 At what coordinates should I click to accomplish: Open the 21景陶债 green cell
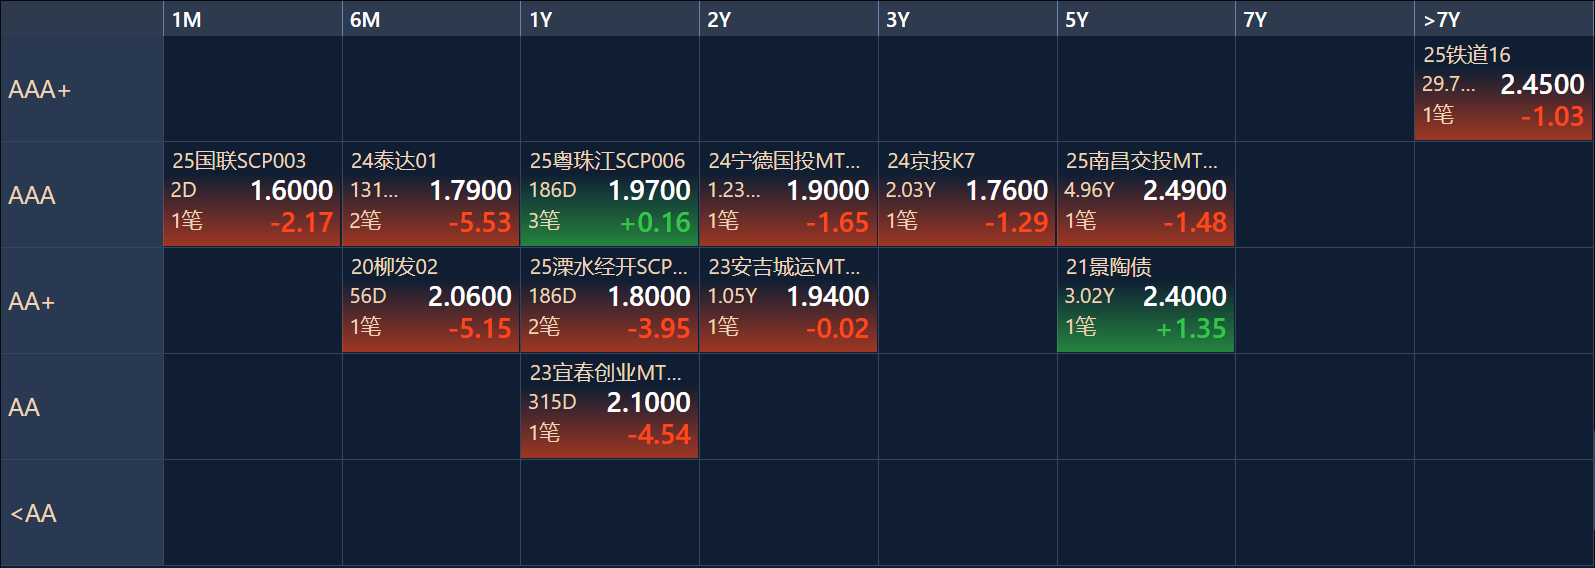tap(1145, 300)
